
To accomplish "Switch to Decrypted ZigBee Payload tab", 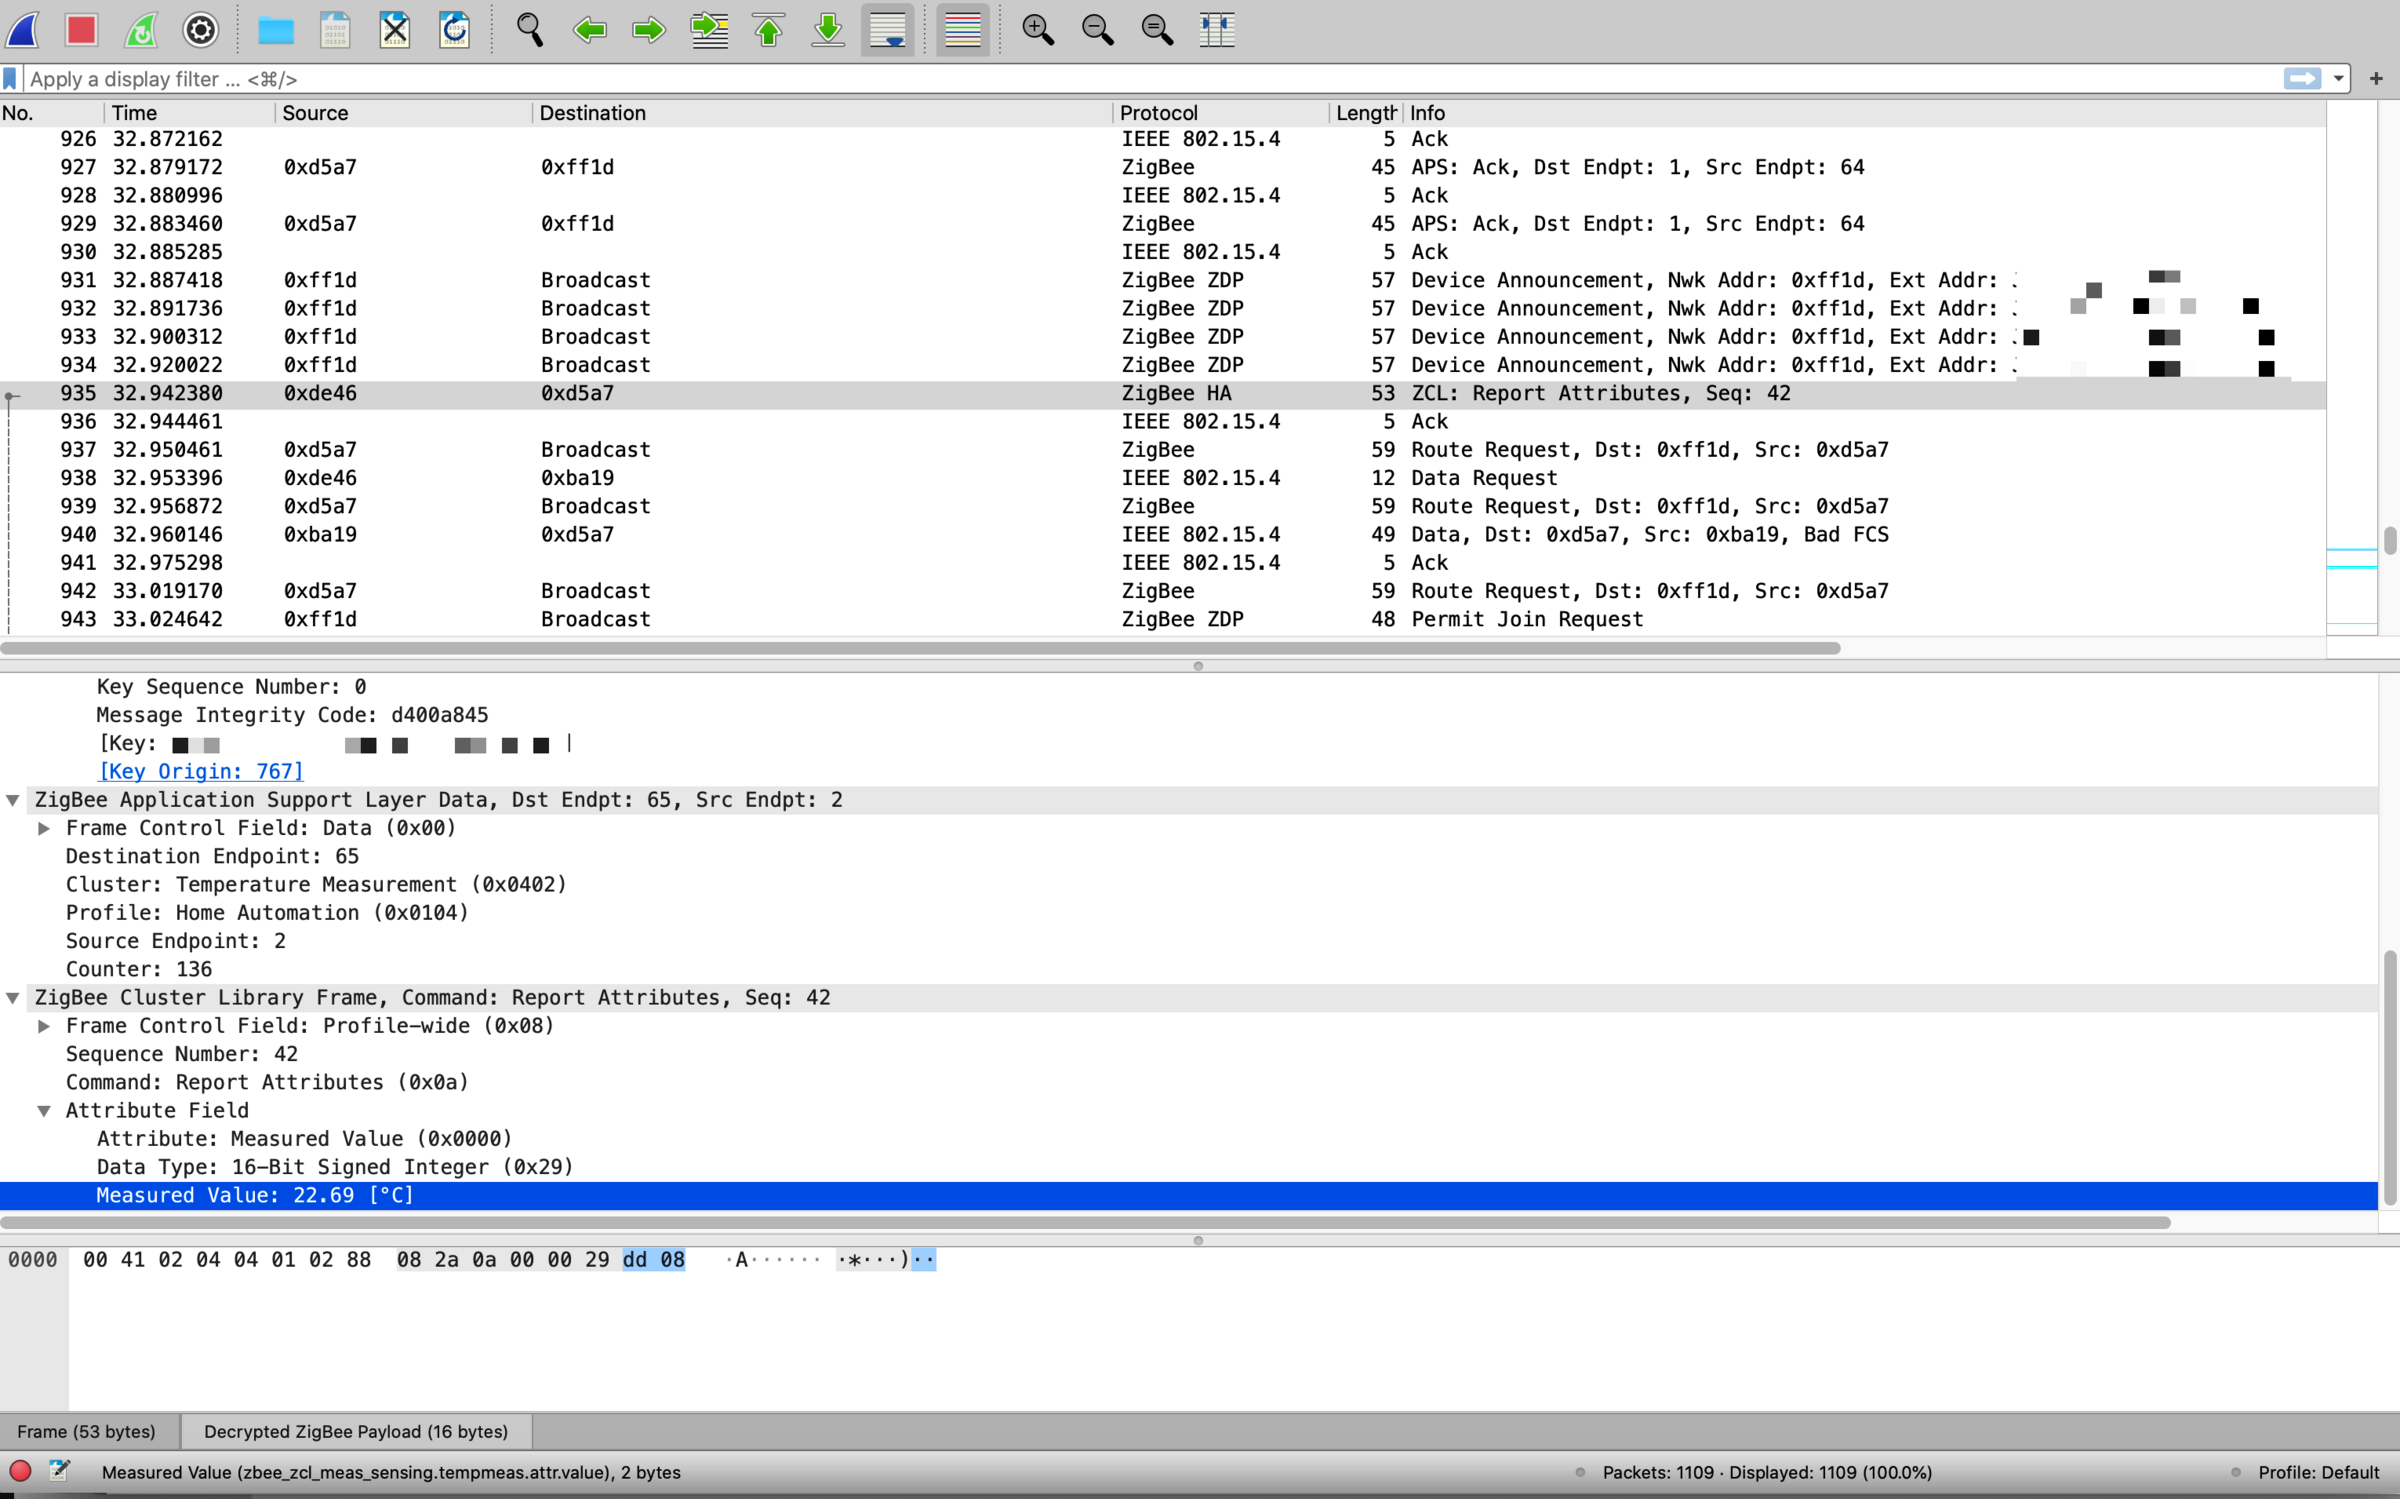I will tap(356, 1432).
